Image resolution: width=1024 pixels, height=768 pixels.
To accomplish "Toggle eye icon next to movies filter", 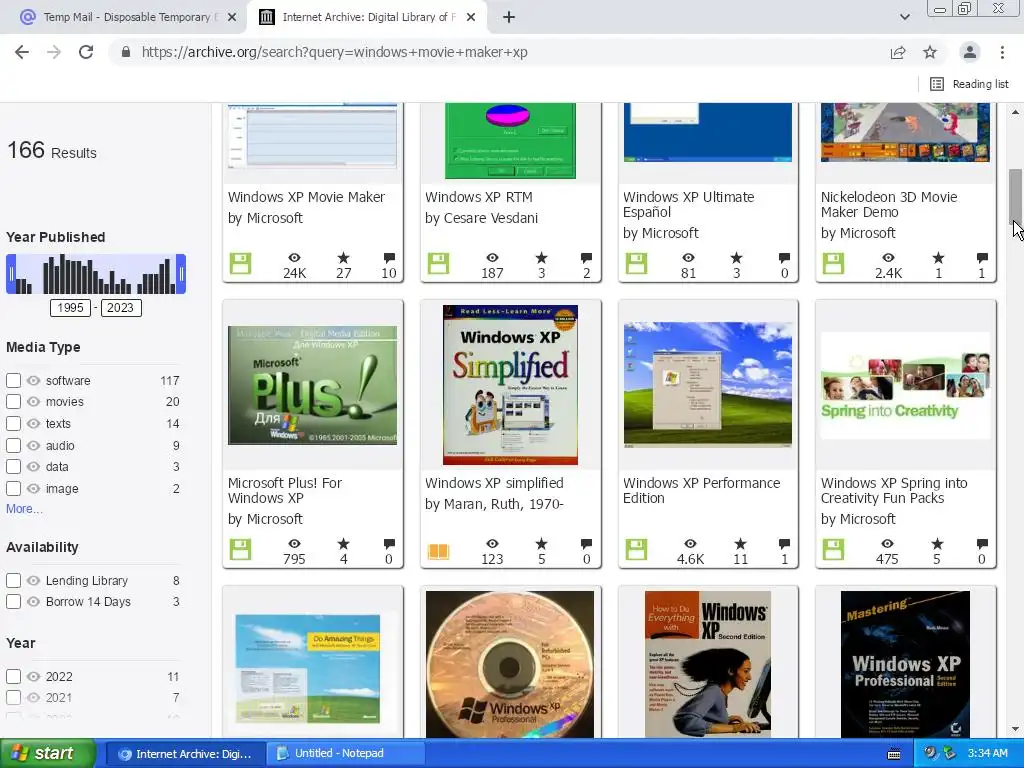I will coord(33,402).
